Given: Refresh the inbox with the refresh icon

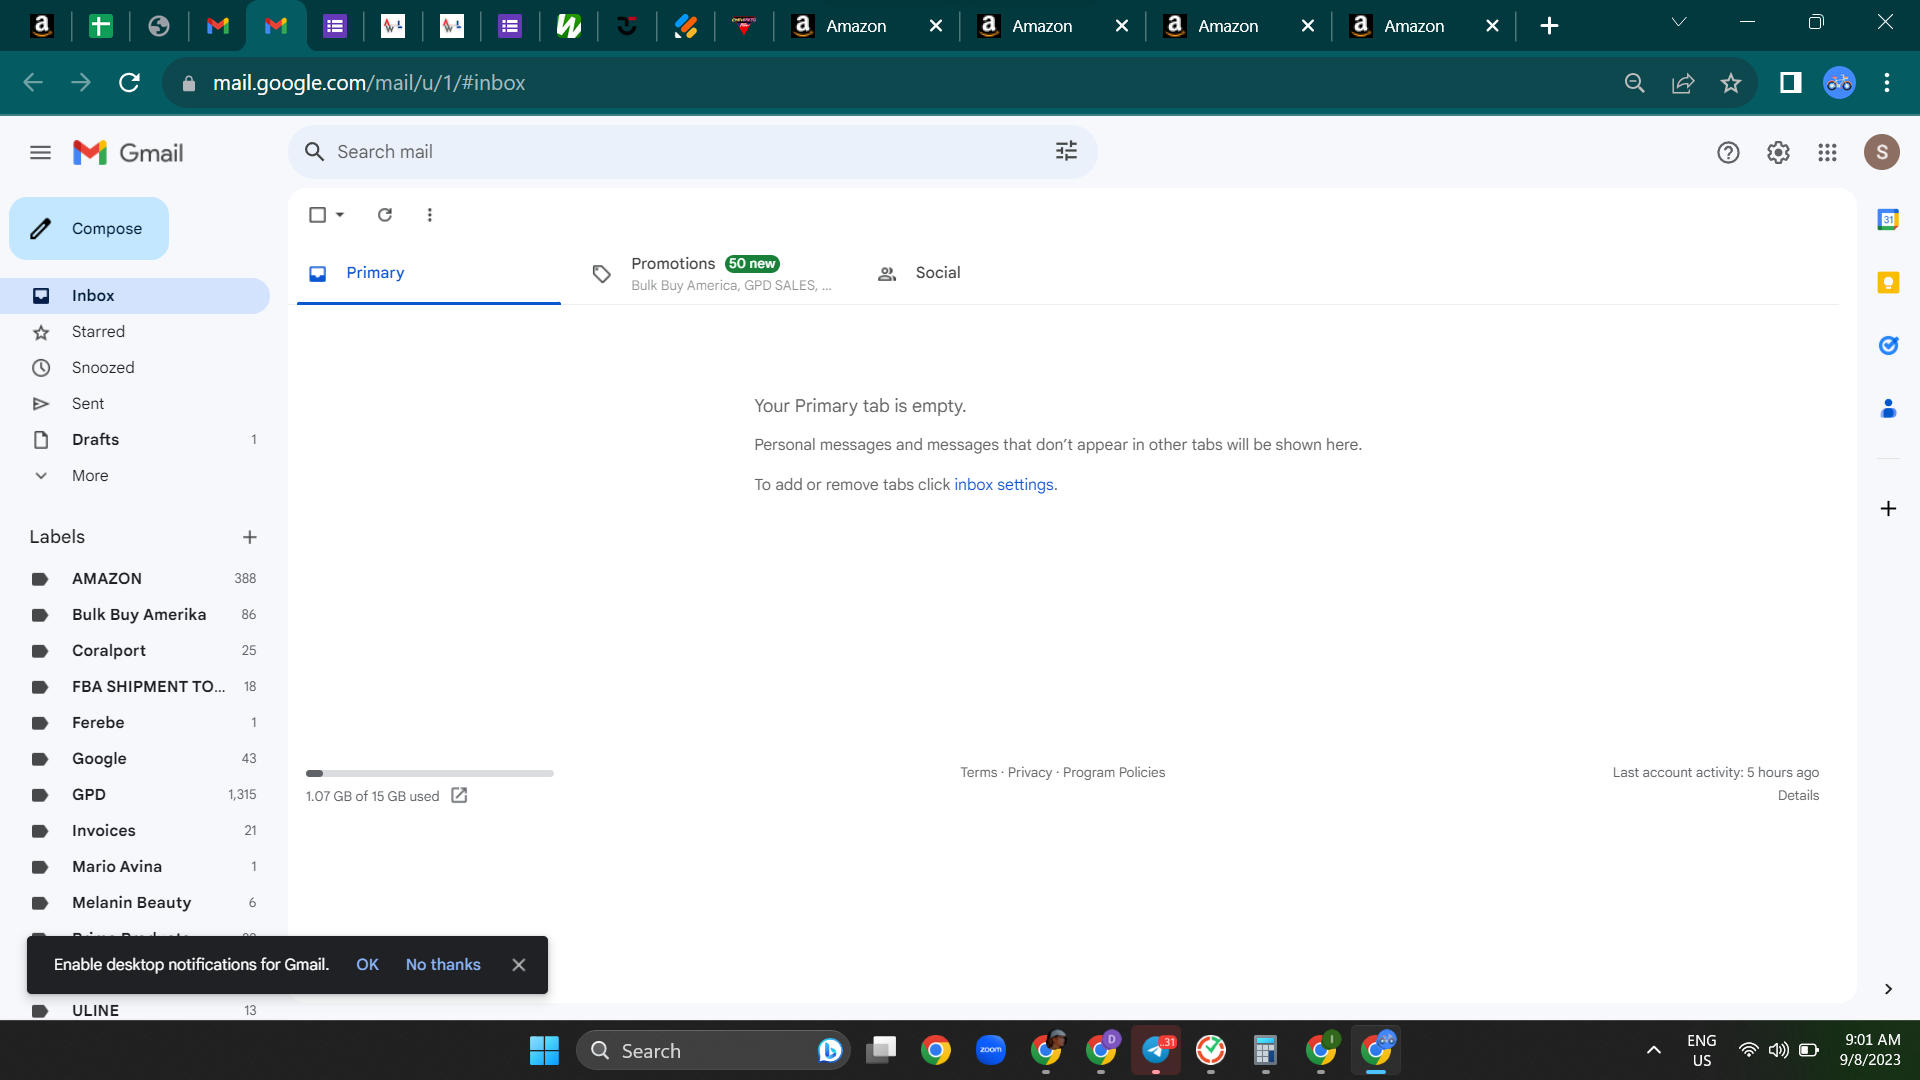Looking at the screenshot, I should pyautogui.click(x=385, y=215).
